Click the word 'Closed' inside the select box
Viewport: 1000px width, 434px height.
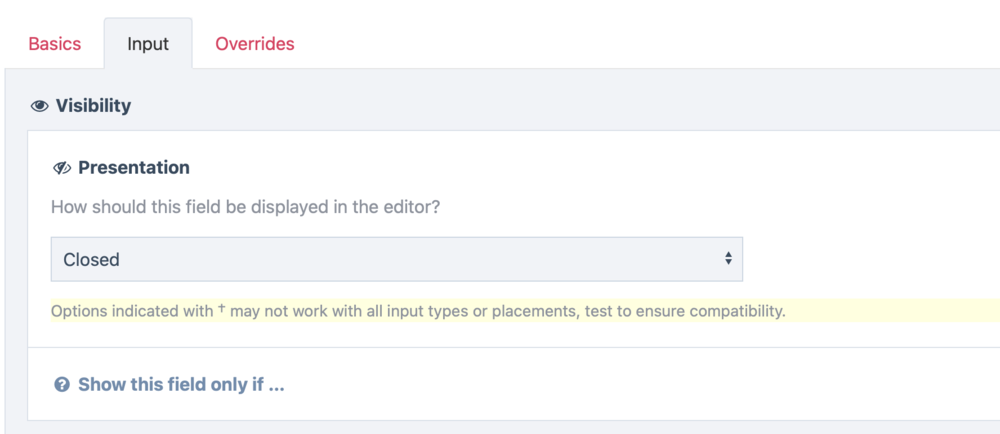point(92,259)
